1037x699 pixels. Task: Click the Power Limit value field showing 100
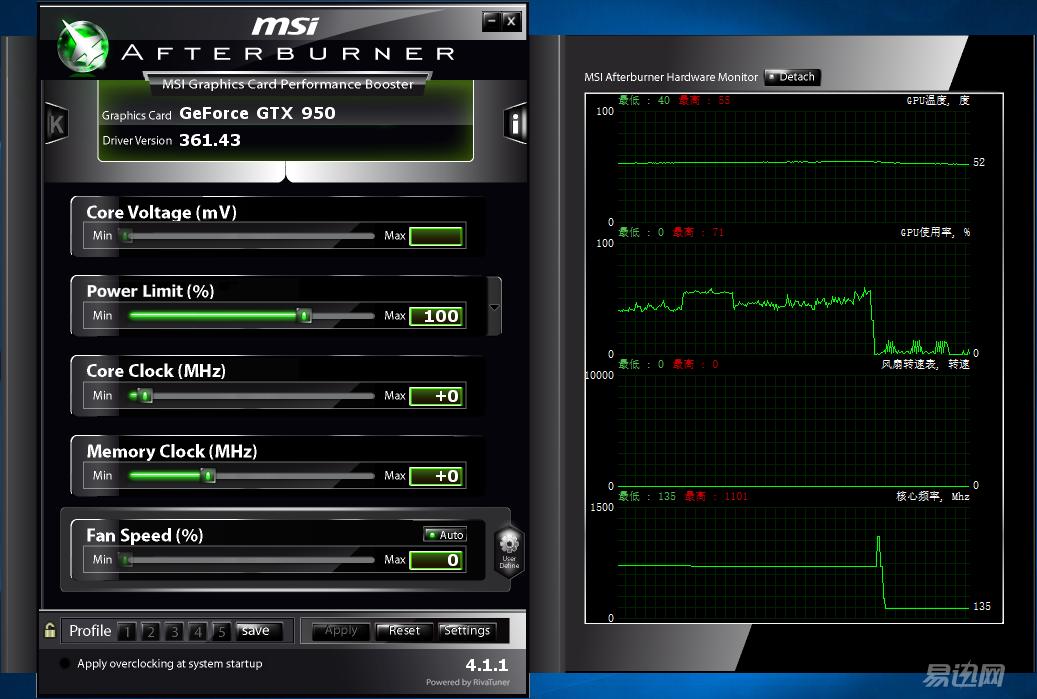pos(437,316)
